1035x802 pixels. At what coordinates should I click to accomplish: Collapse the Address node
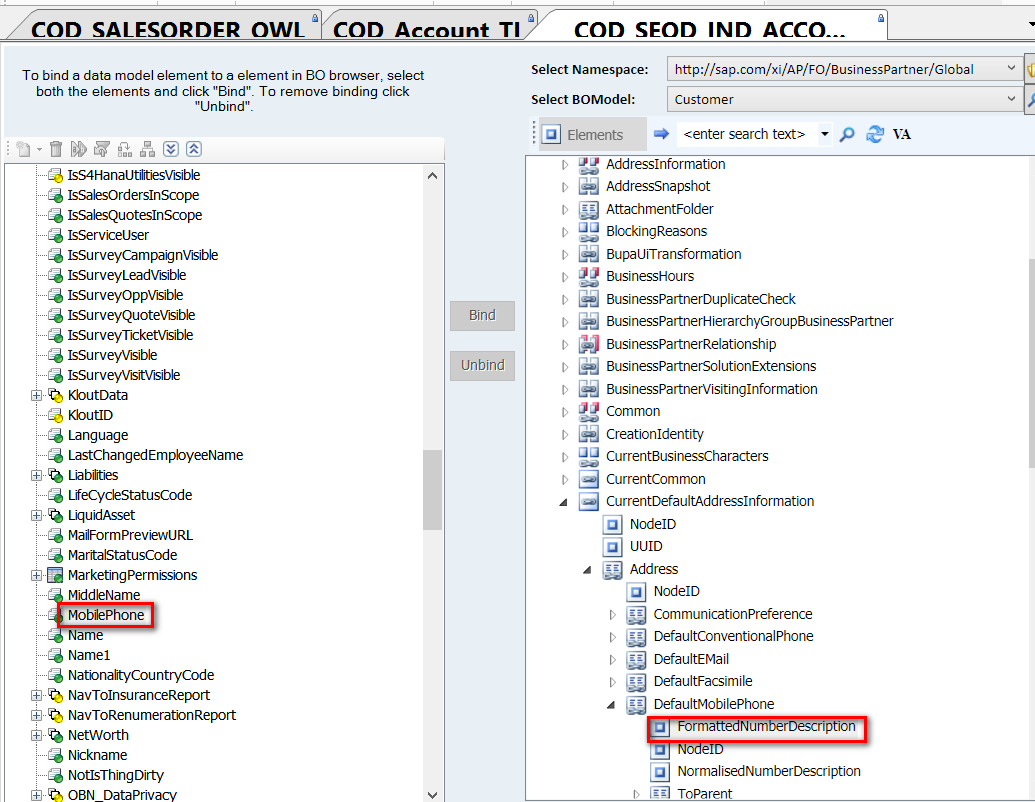587,570
